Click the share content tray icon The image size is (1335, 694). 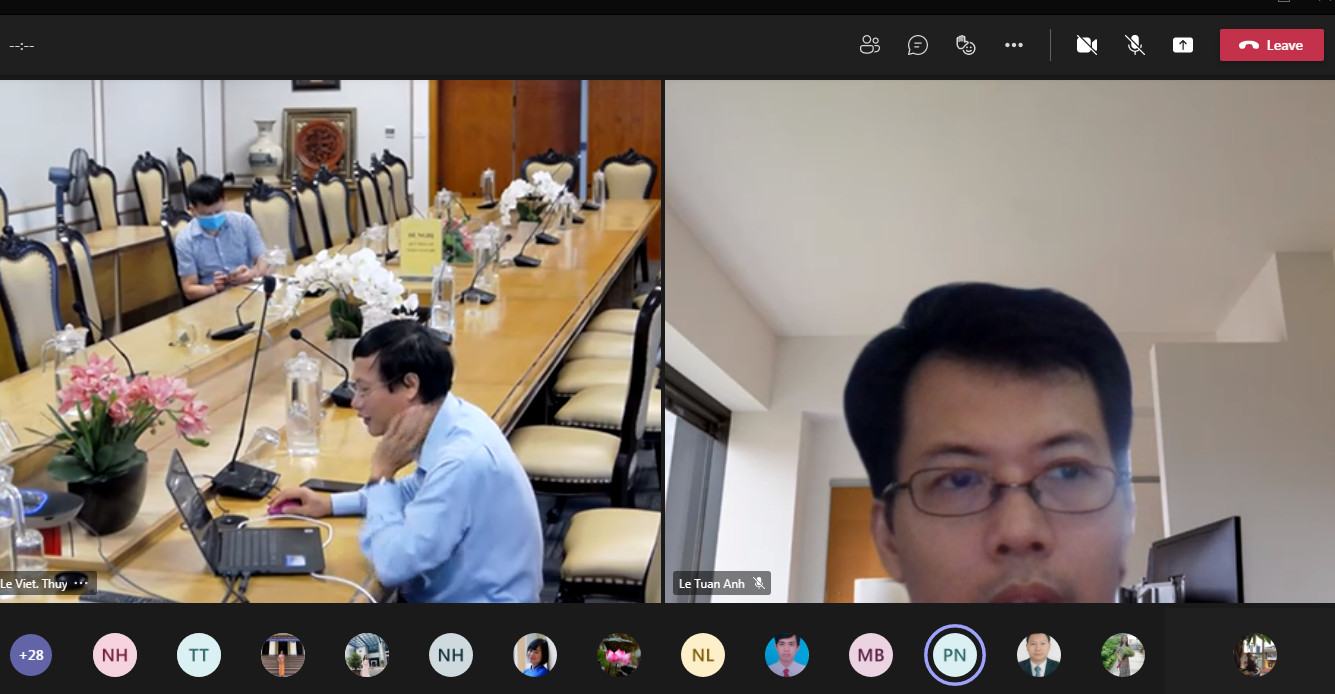point(1183,45)
